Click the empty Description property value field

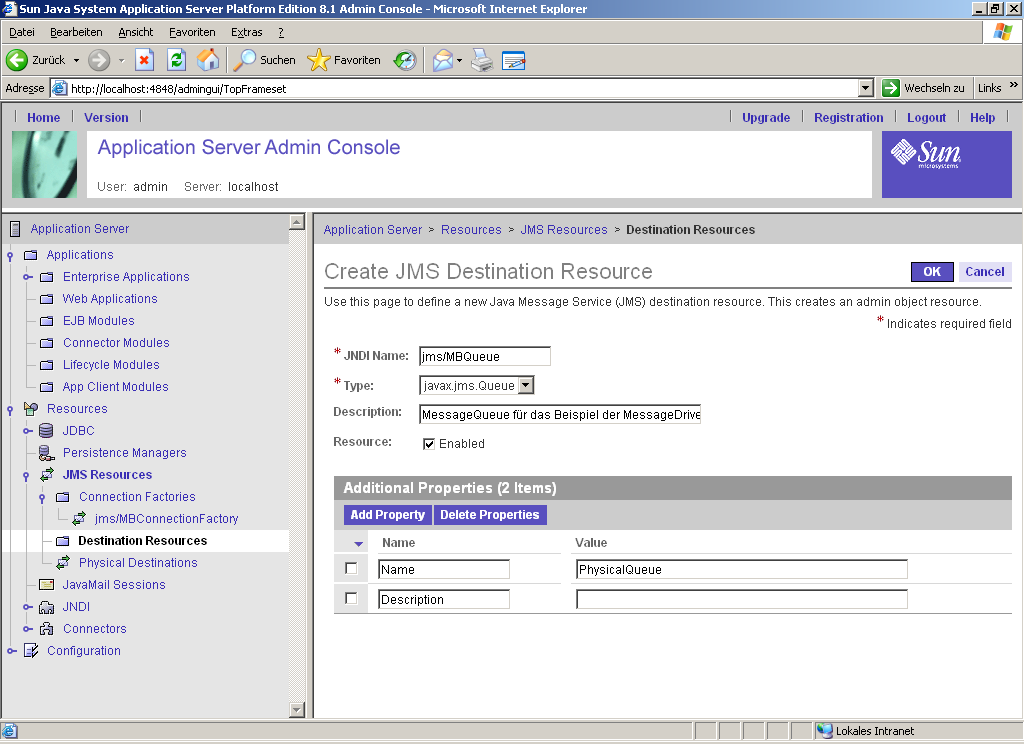click(742, 599)
